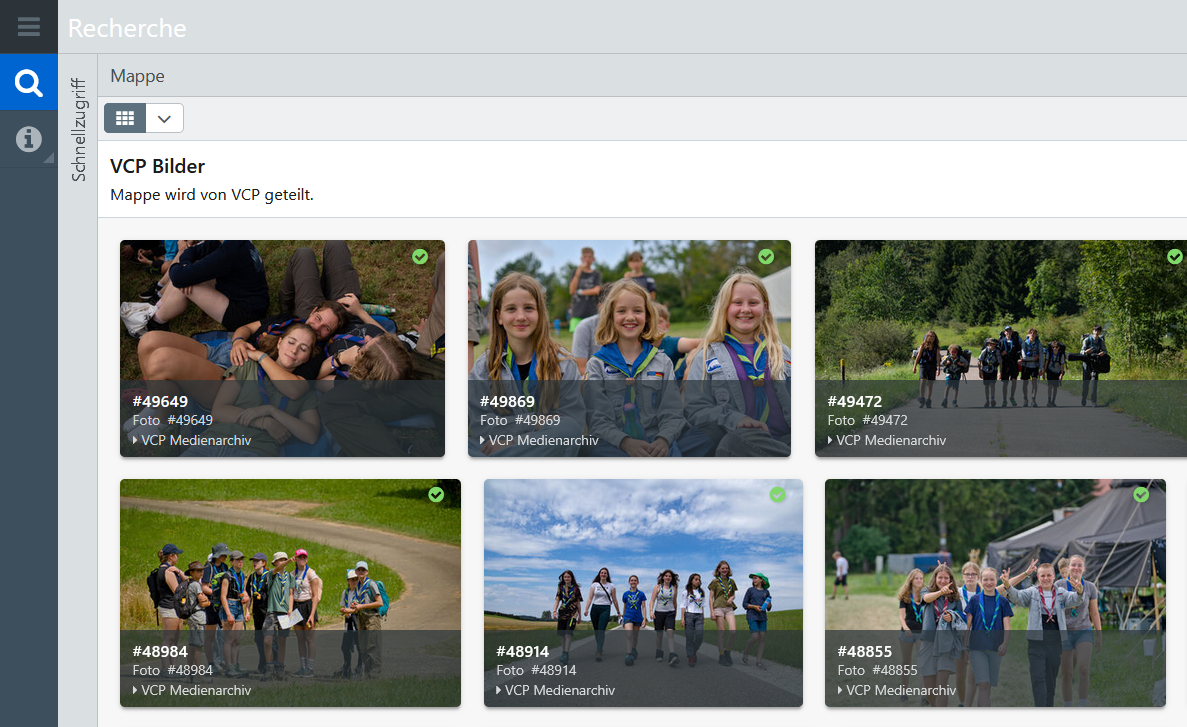Image resolution: width=1187 pixels, height=727 pixels.
Task: Open the Schnellzugriff side panel
Action: [78, 129]
